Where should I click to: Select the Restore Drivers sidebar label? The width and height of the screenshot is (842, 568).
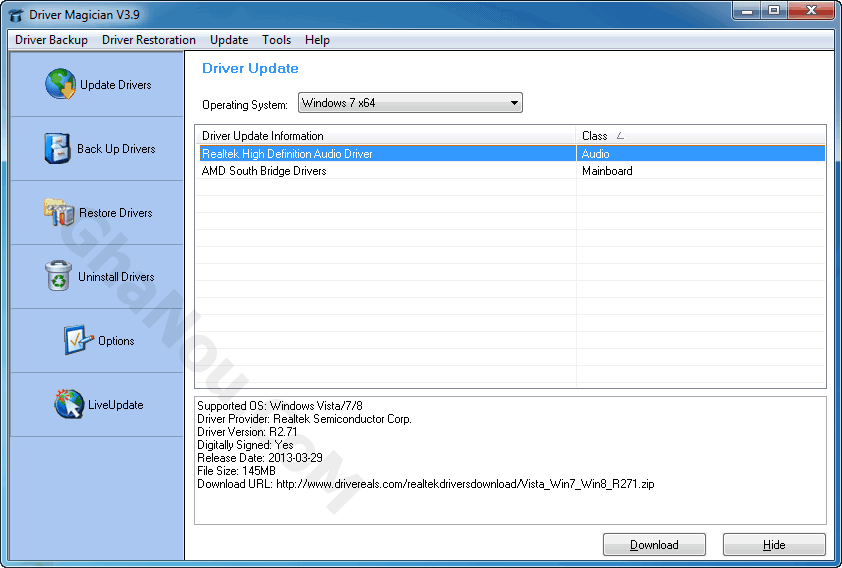[x=115, y=213]
